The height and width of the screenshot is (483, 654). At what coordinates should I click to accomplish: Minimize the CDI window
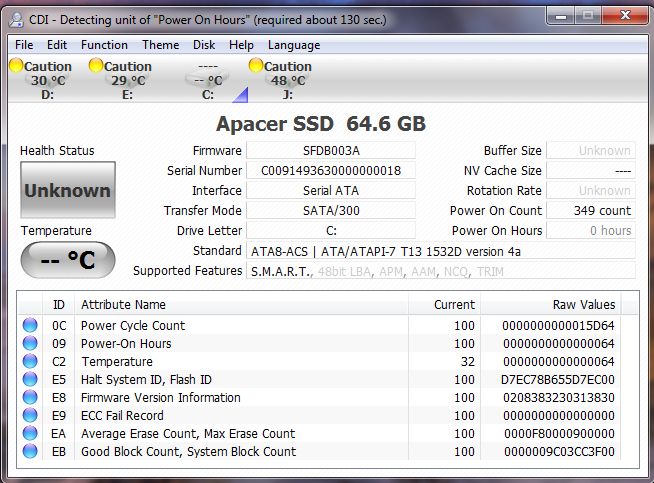coord(561,17)
